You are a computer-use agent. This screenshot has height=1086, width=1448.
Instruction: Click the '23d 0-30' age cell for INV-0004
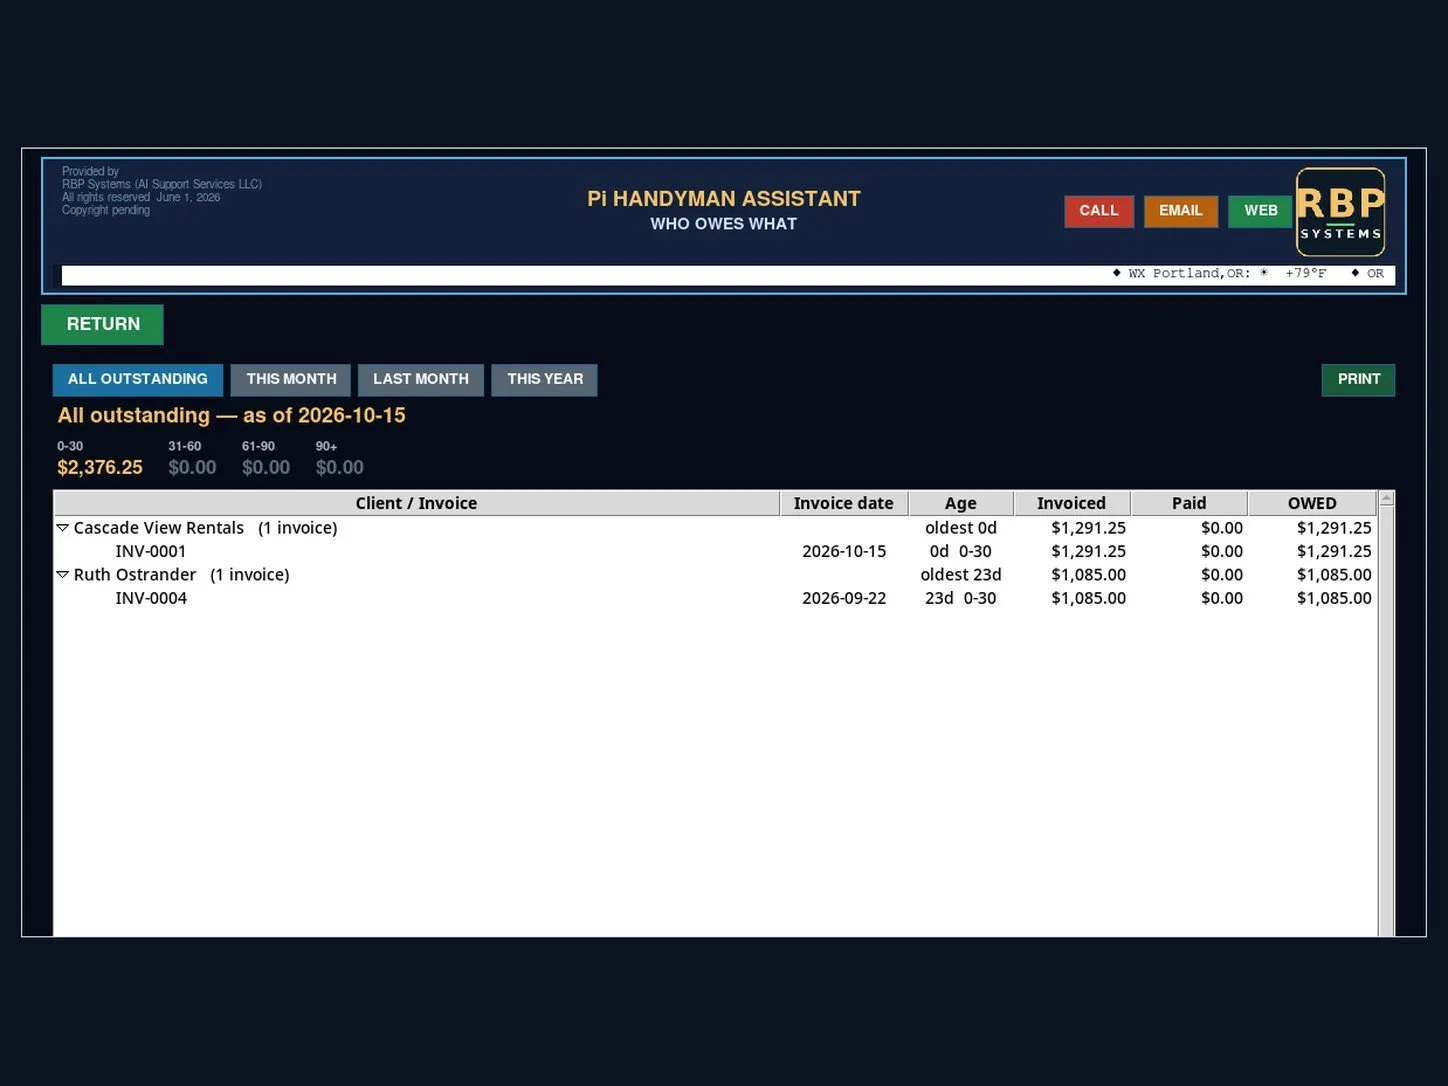tap(961, 598)
